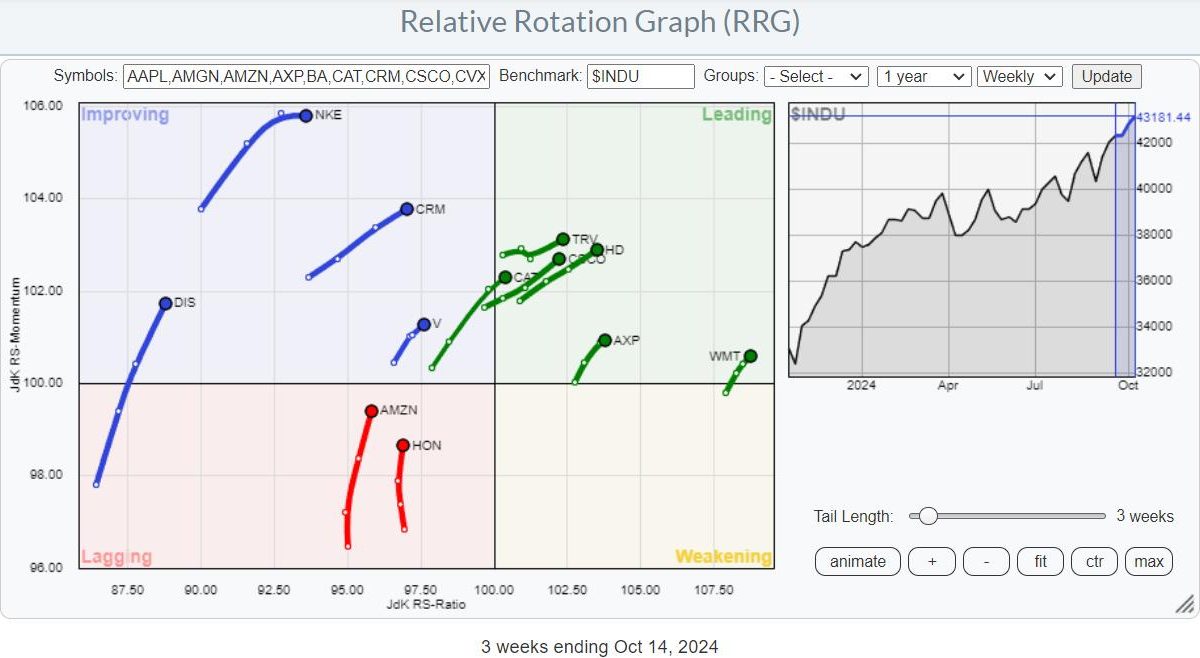Select the CRM node on the graph
1200x658 pixels.
407,209
